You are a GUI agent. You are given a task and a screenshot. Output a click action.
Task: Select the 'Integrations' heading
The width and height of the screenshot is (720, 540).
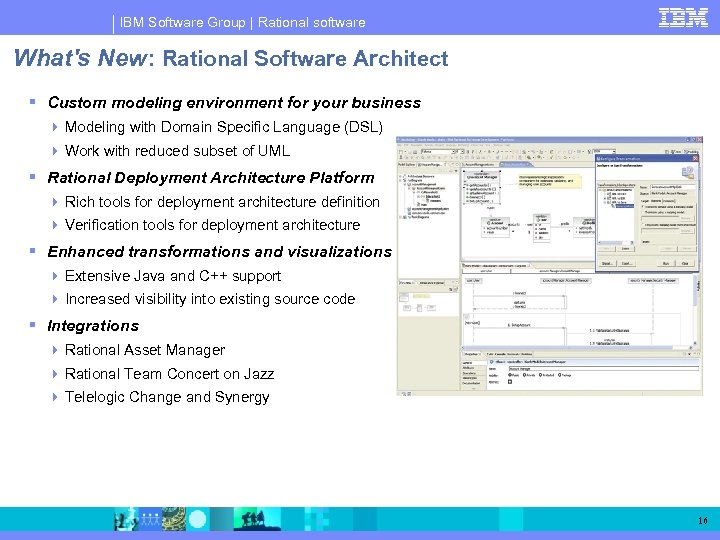coord(93,326)
